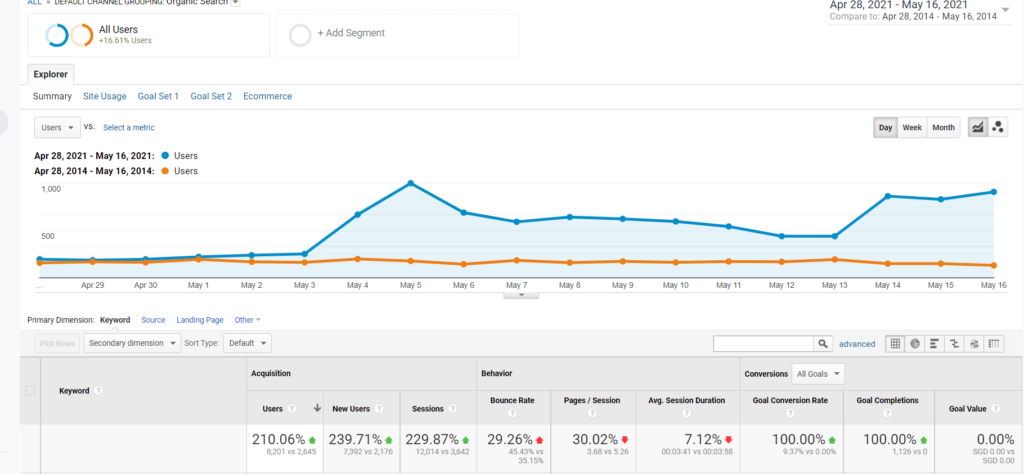Select the Comparison view icon
This screenshot has height=474, width=1024.
[x=954, y=343]
